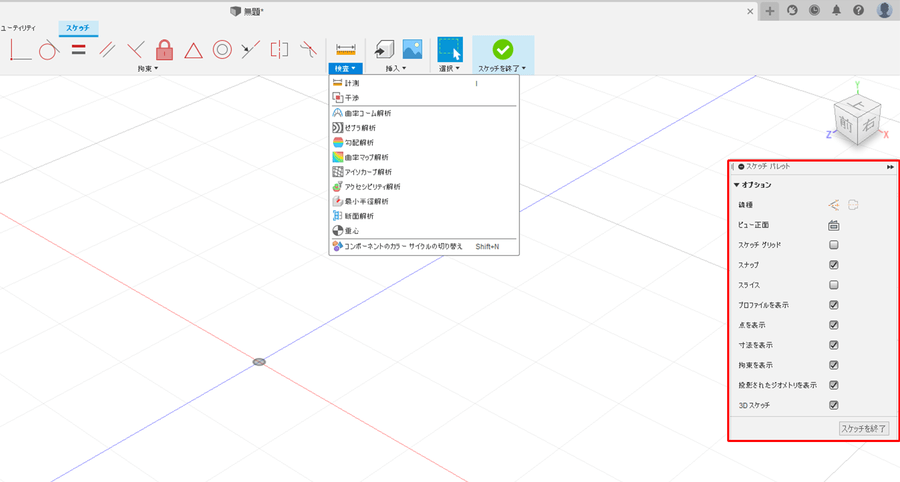
Task: Choose 曲率マップ解析 from the menu
Action: coord(424,157)
